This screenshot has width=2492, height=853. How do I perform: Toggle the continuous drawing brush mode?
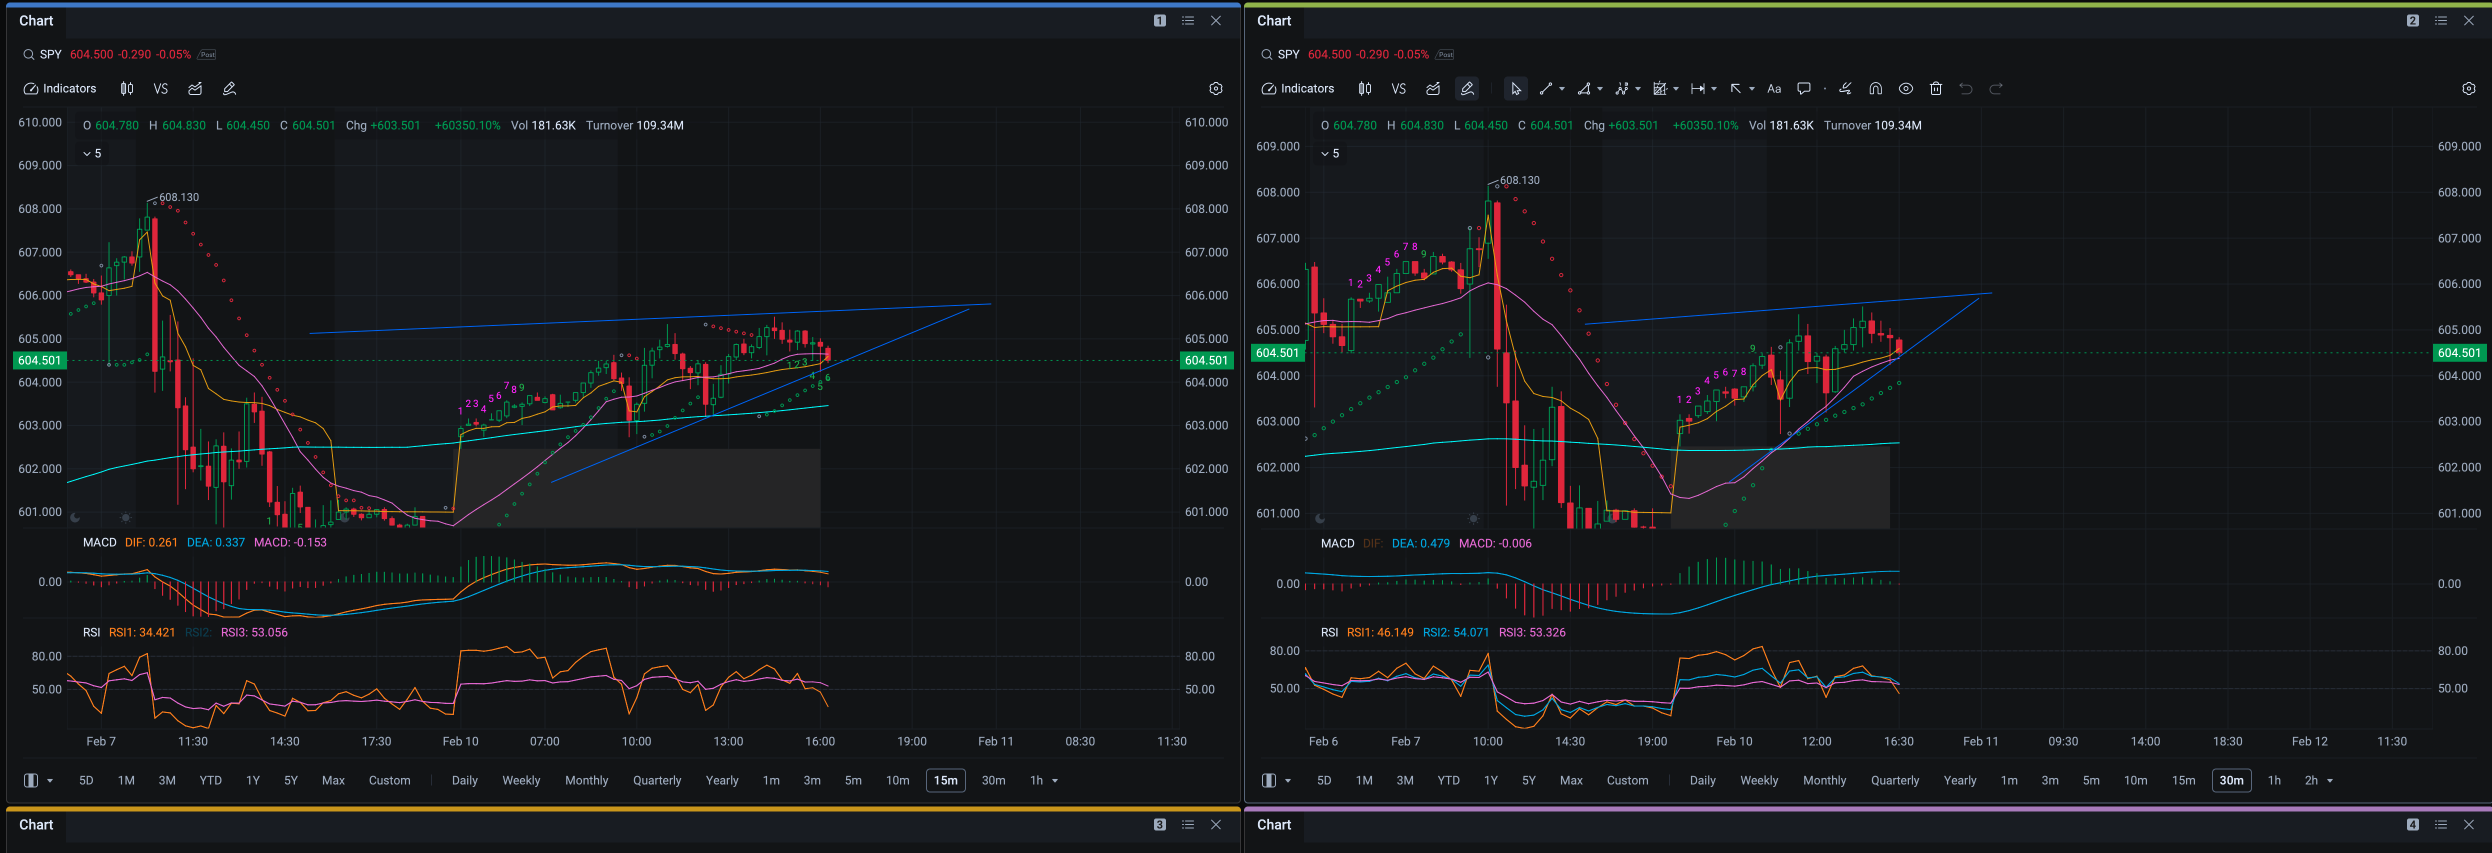click(1845, 89)
